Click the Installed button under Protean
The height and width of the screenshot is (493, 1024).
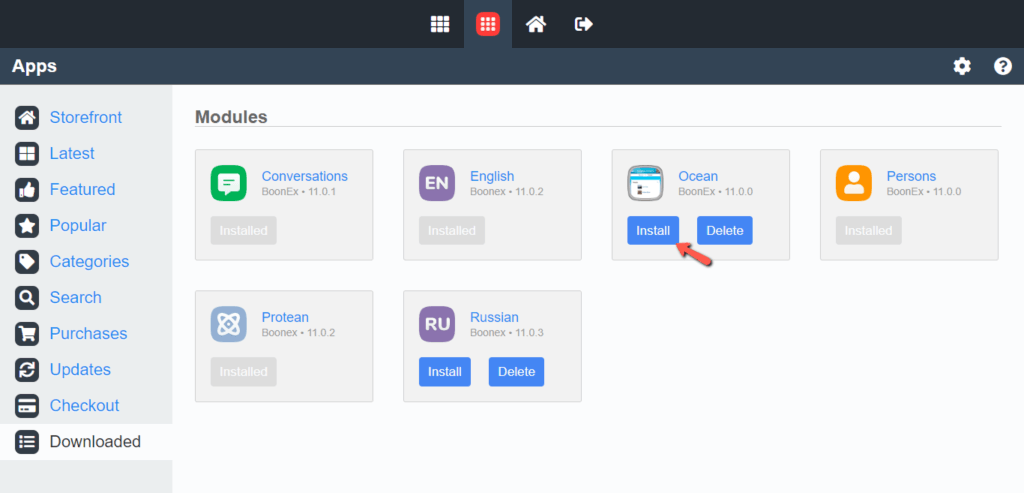[244, 372]
